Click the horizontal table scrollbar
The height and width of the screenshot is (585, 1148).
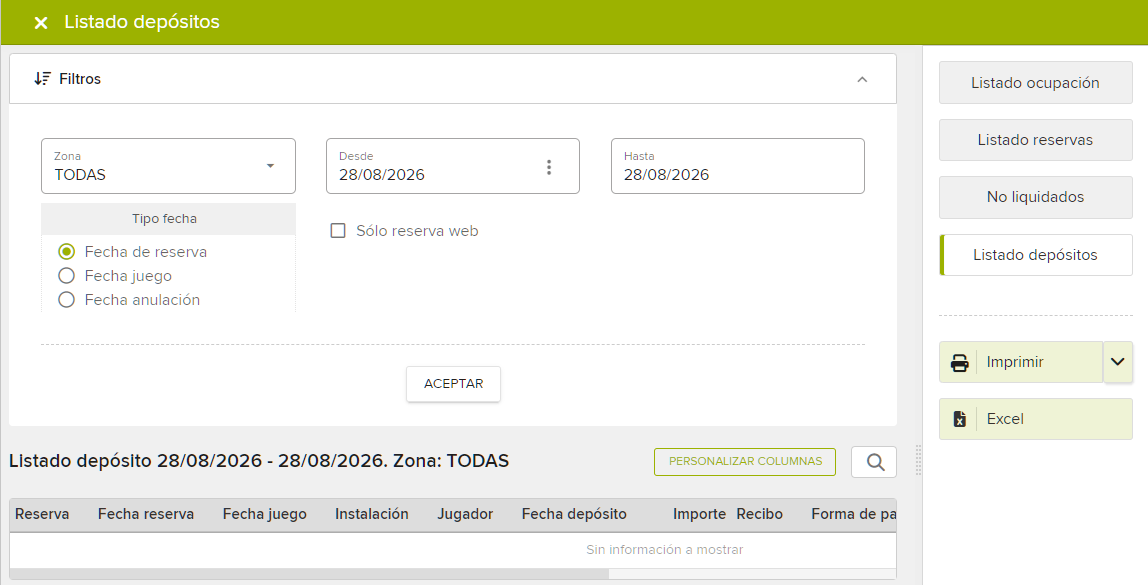point(309,574)
